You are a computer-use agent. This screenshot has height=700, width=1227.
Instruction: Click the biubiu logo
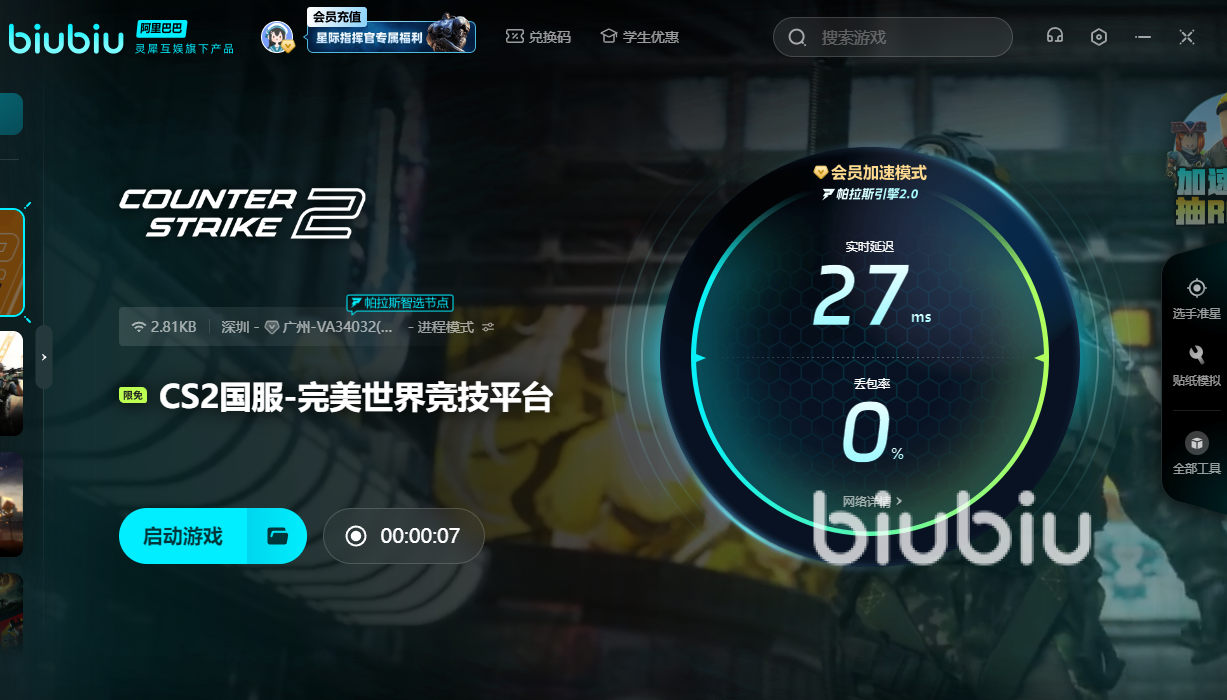pos(64,37)
